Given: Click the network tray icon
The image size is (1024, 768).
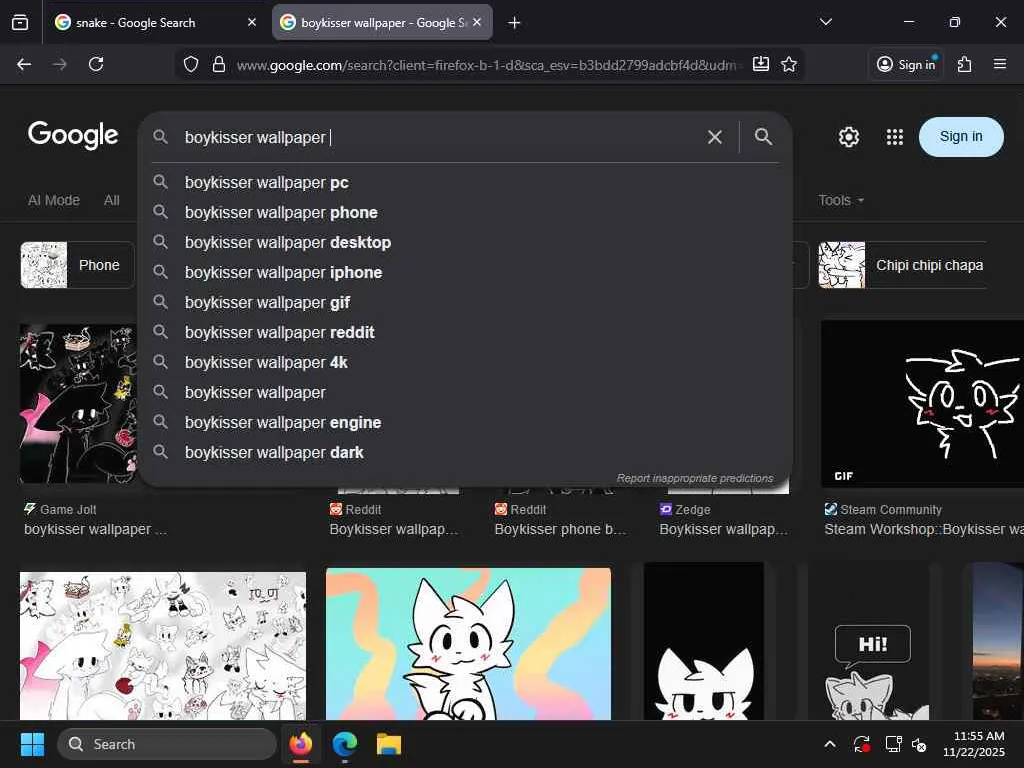Looking at the screenshot, I should point(893,744).
